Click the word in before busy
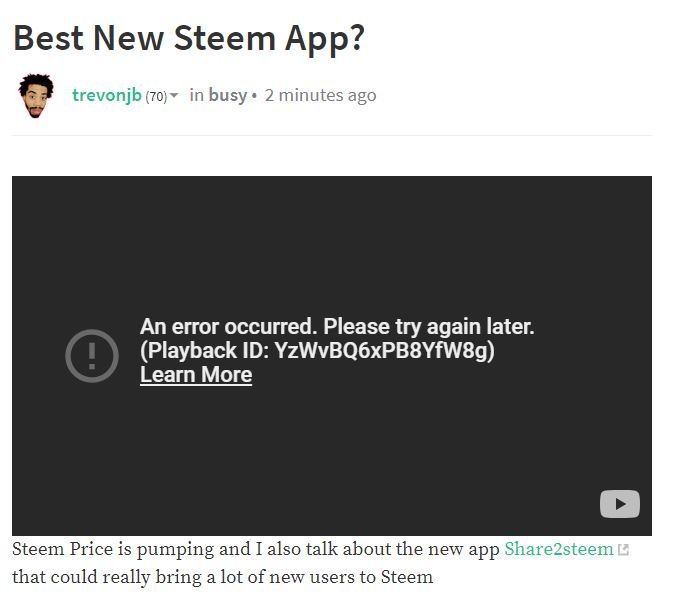The width and height of the screenshot is (686, 615). [196, 95]
